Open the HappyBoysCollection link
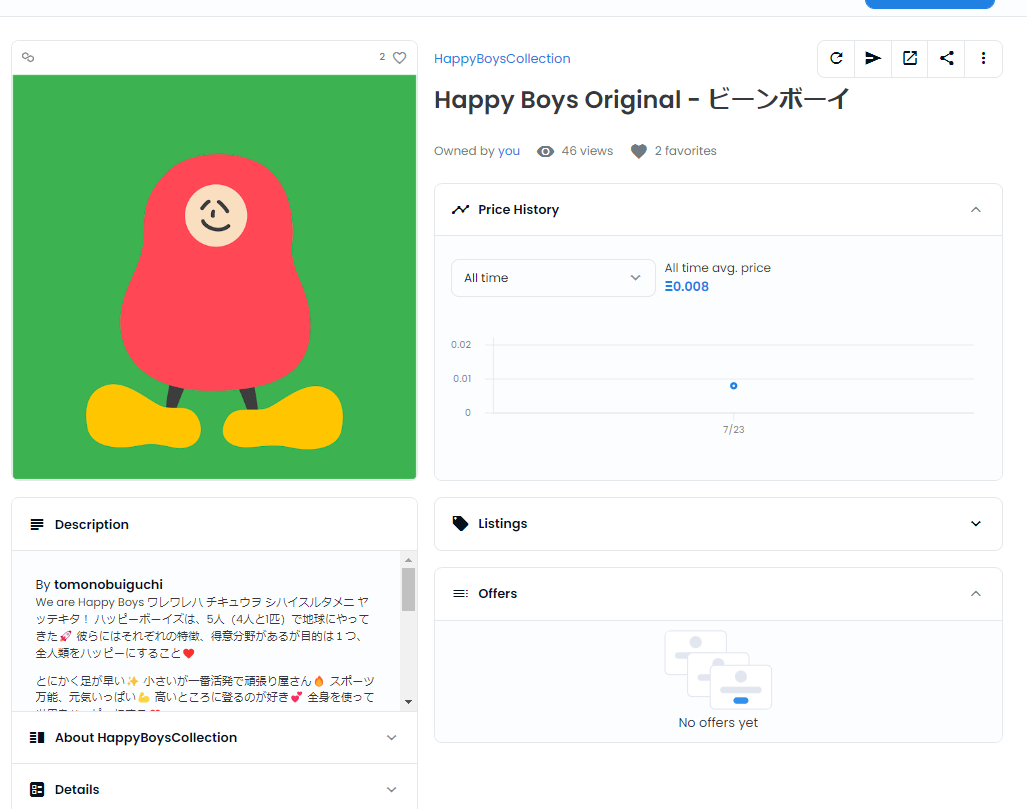 click(x=502, y=58)
